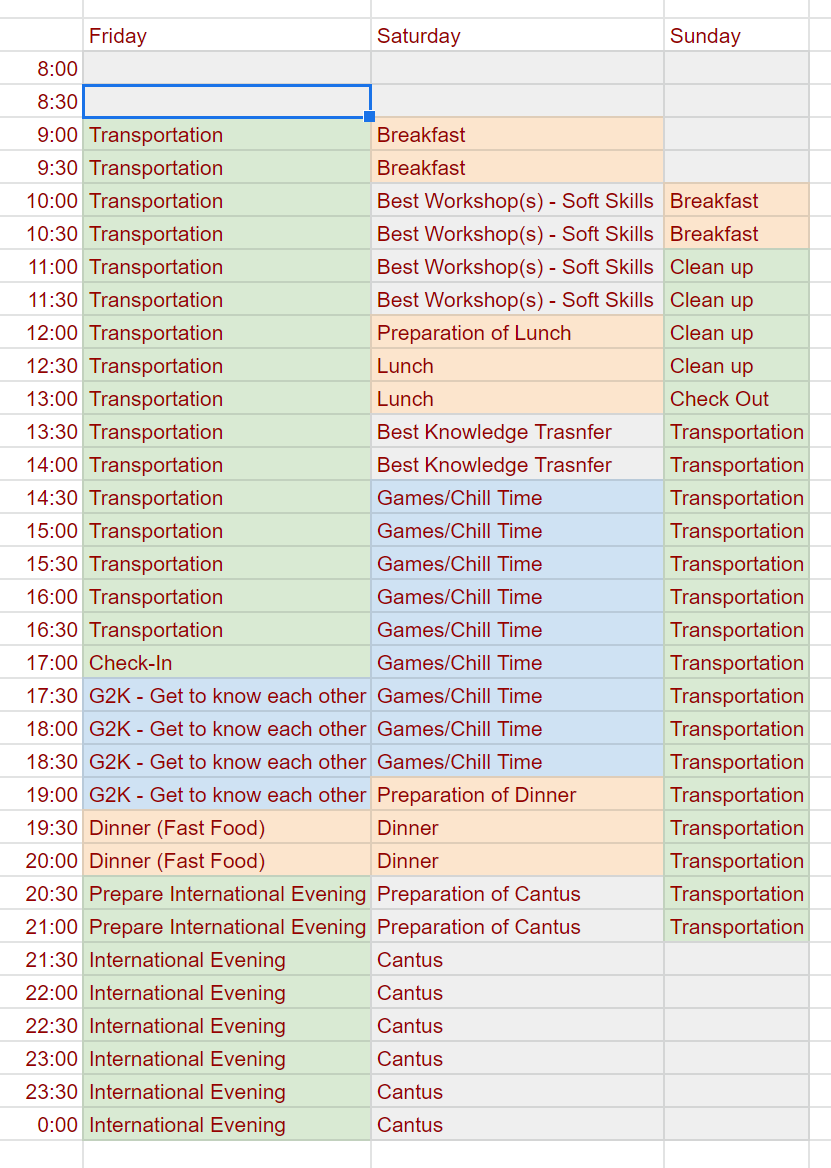Image resolution: width=831 pixels, height=1168 pixels.
Task: Select the Saturday header cell
Action: (517, 36)
